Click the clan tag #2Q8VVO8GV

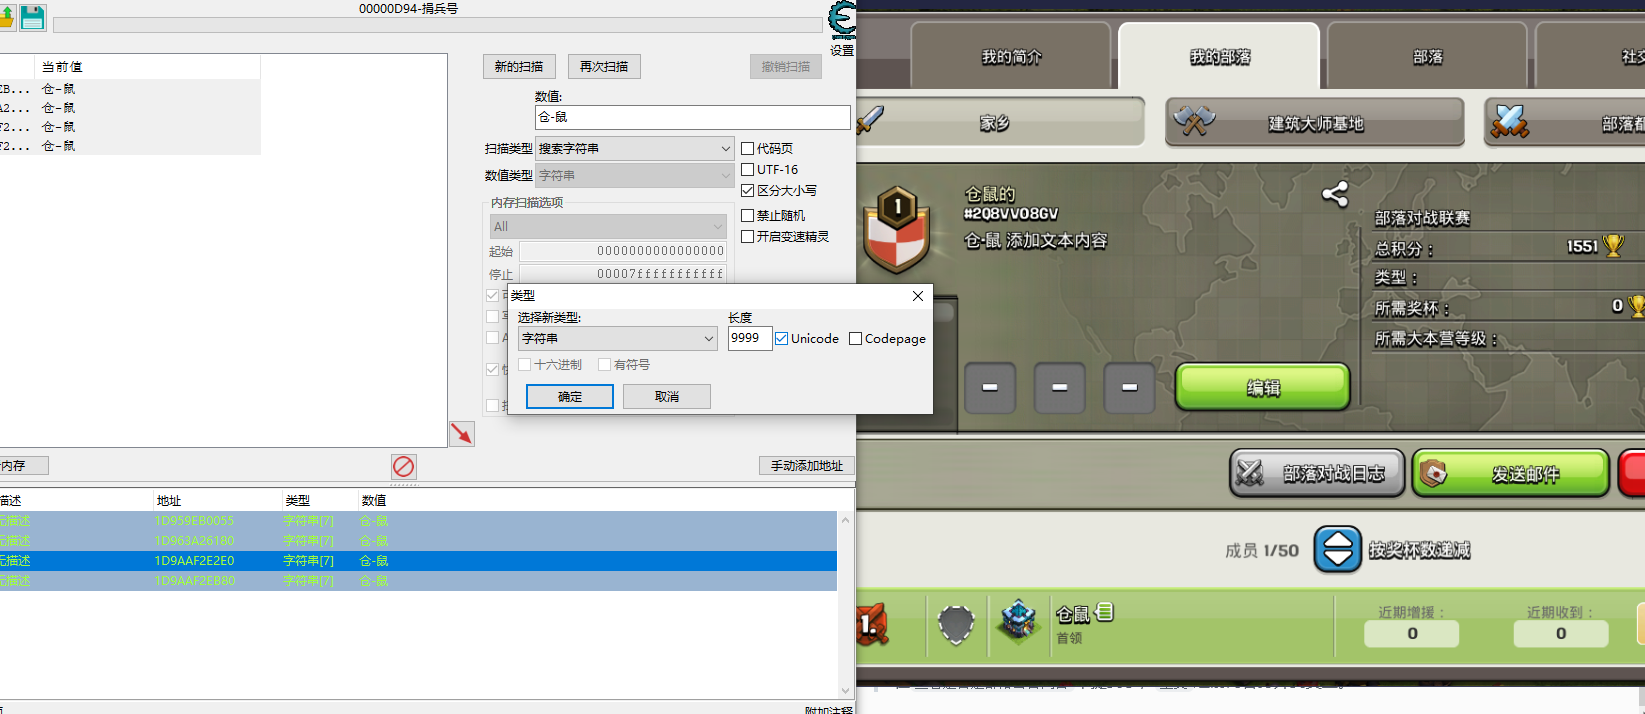click(1011, 214)
